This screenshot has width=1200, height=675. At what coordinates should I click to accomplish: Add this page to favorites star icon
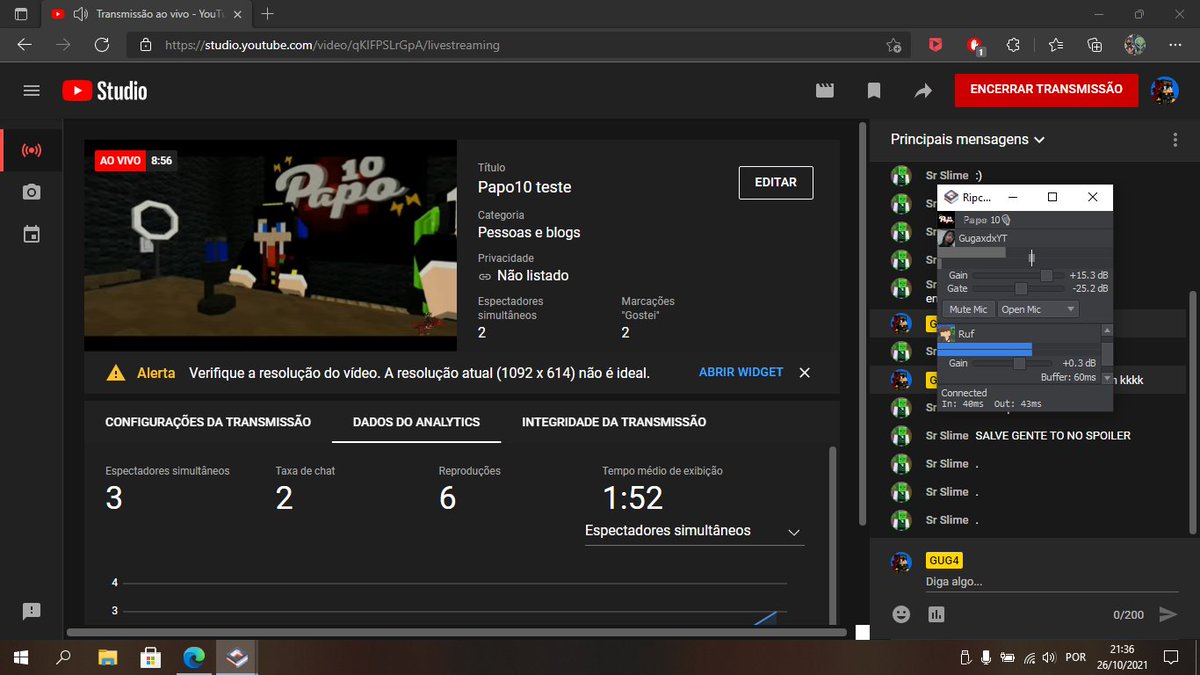coord(894,45)
